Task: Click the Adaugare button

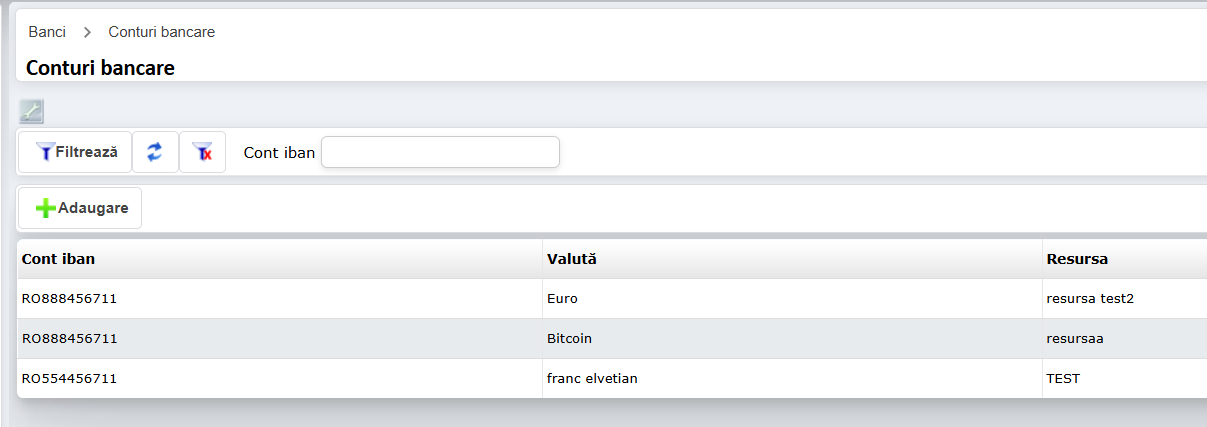Action: click(x=80, y=208)
